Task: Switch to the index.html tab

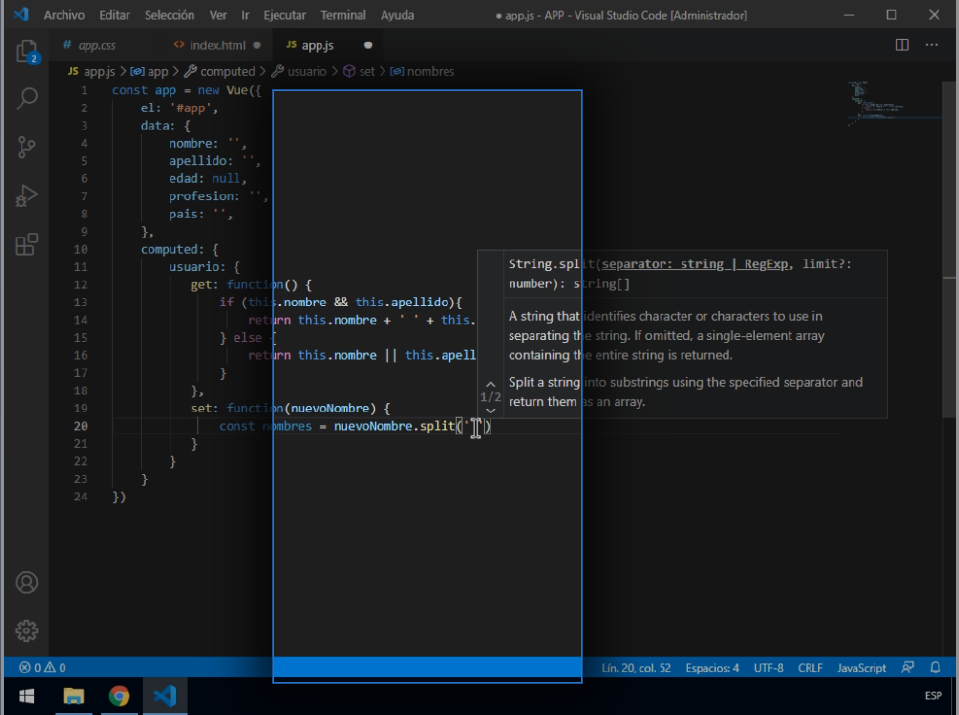Action: pyautogui.click(x=217, y=45)
